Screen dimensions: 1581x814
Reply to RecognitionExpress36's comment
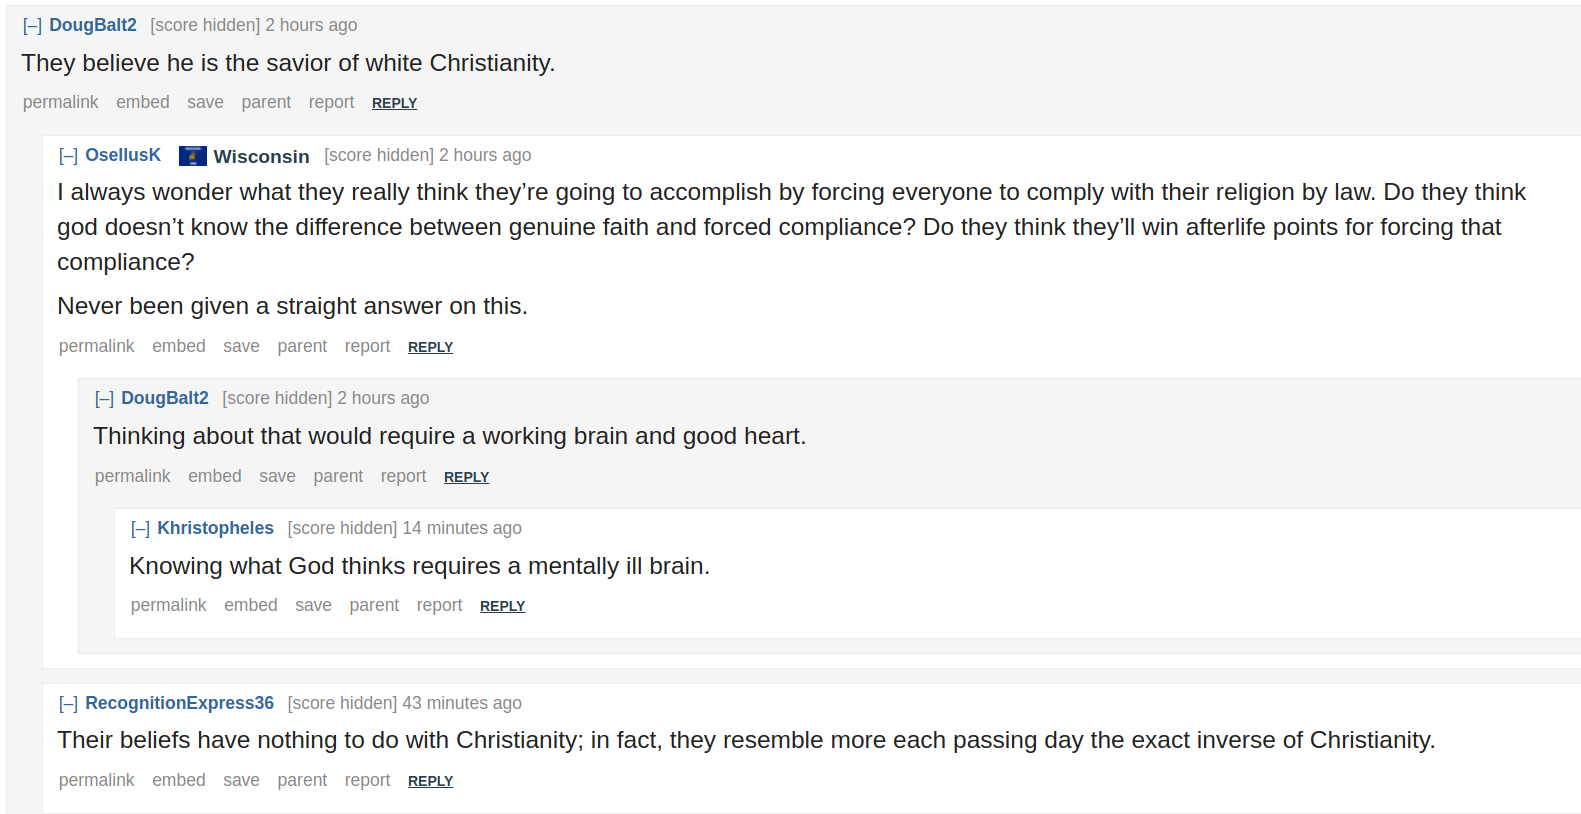coord(430,781)
